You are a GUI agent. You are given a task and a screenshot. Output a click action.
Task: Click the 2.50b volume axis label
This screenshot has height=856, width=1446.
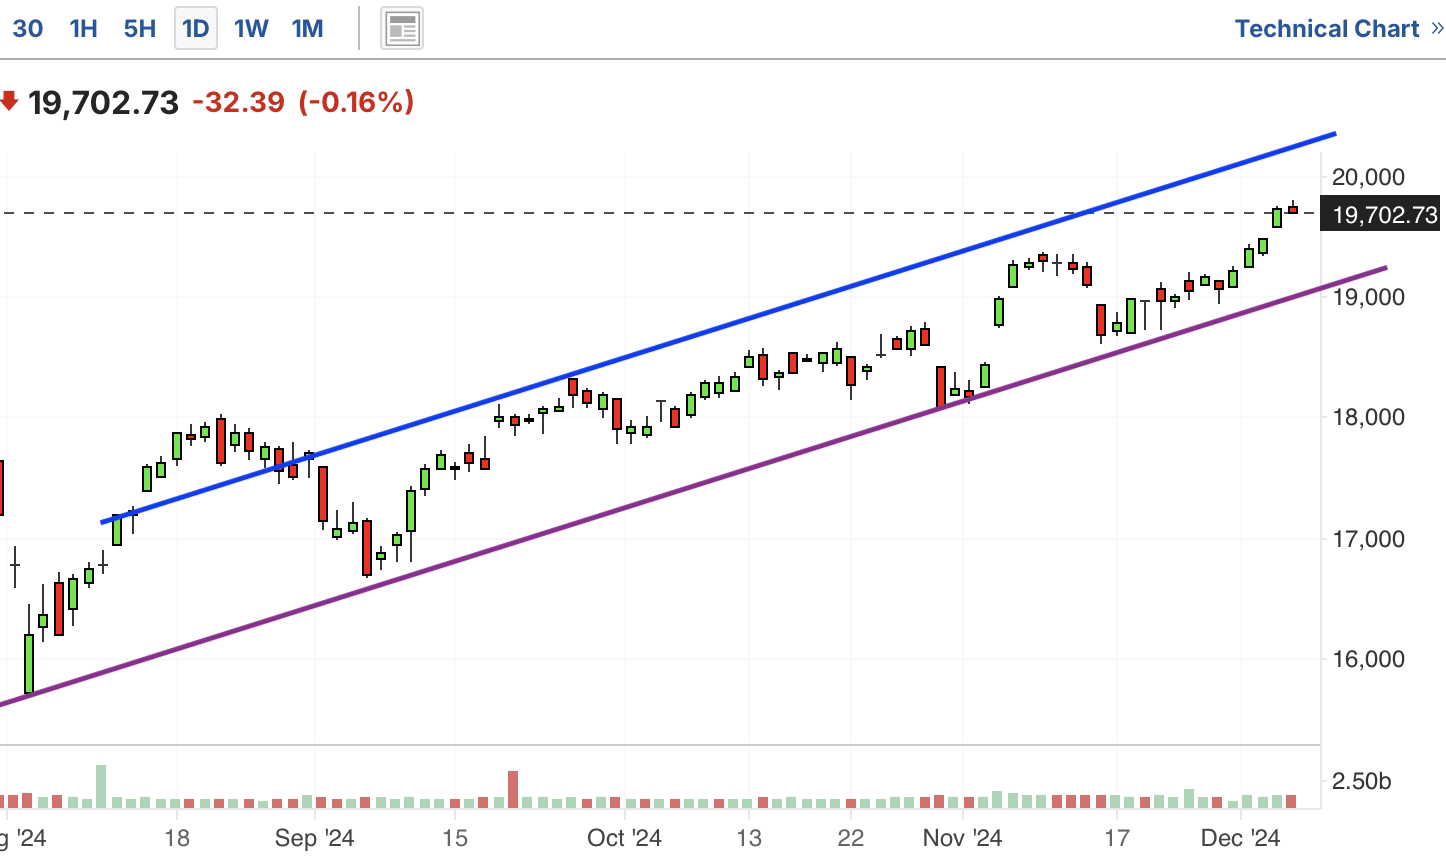[x=1362, y=781]
